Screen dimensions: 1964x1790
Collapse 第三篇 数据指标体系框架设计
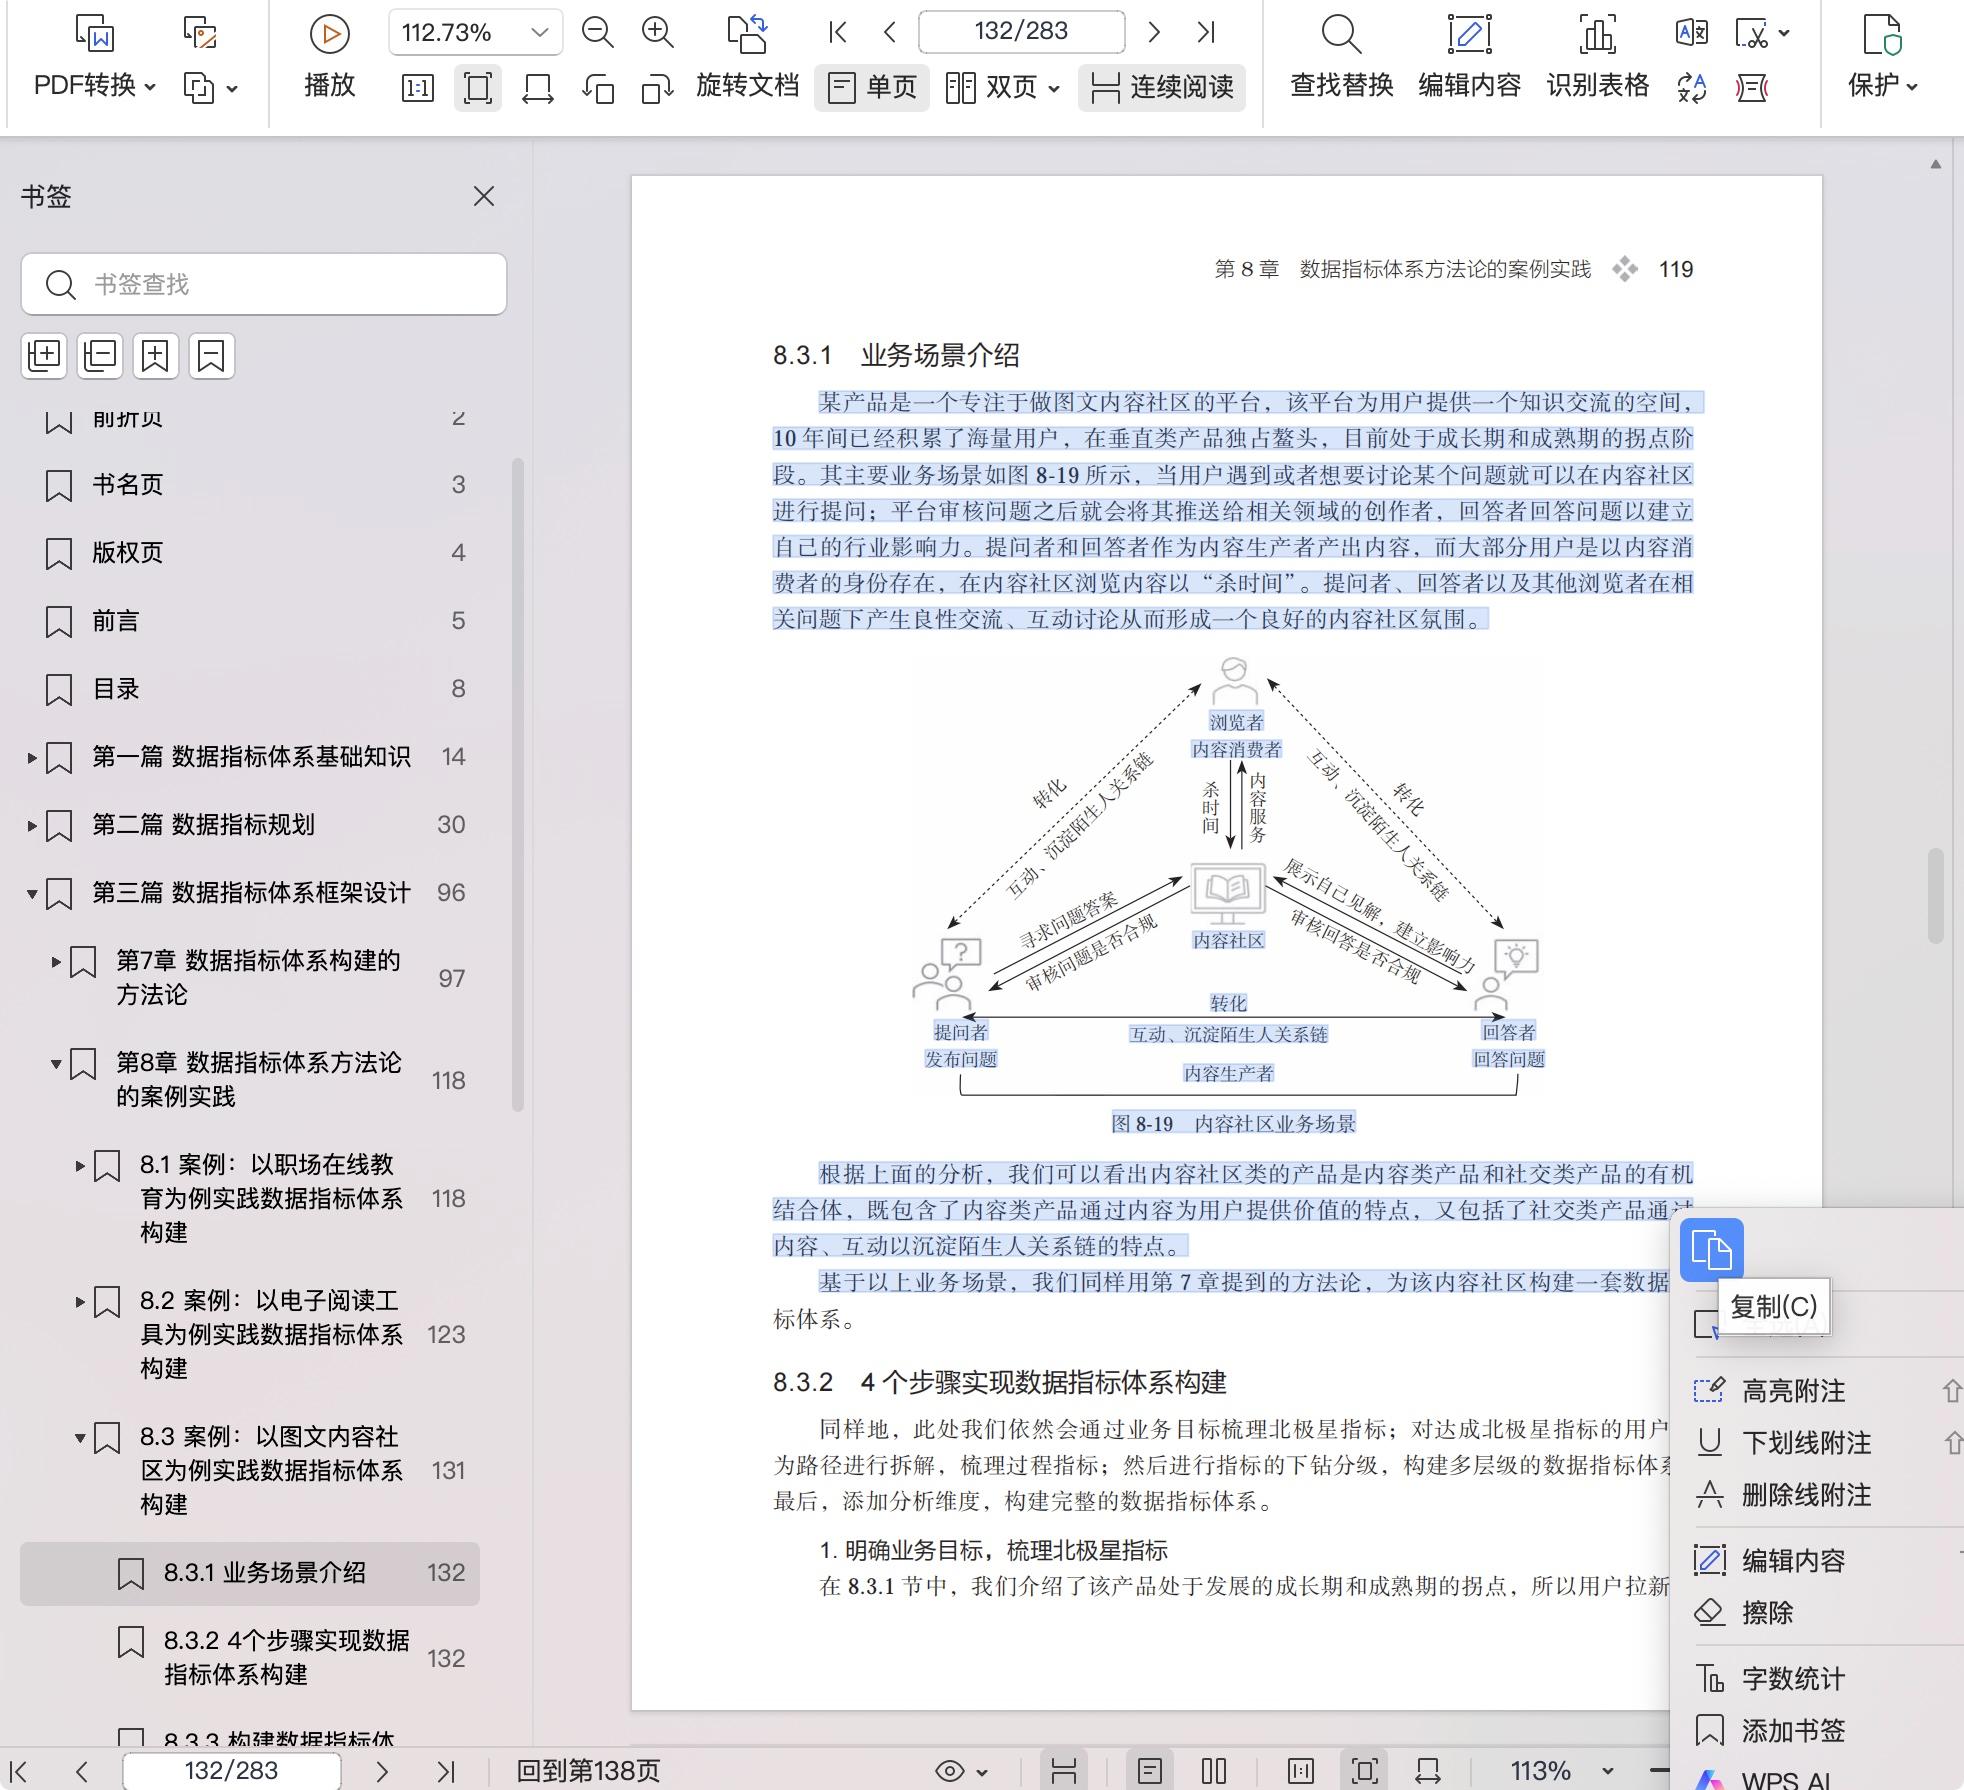tap(32, 893)
